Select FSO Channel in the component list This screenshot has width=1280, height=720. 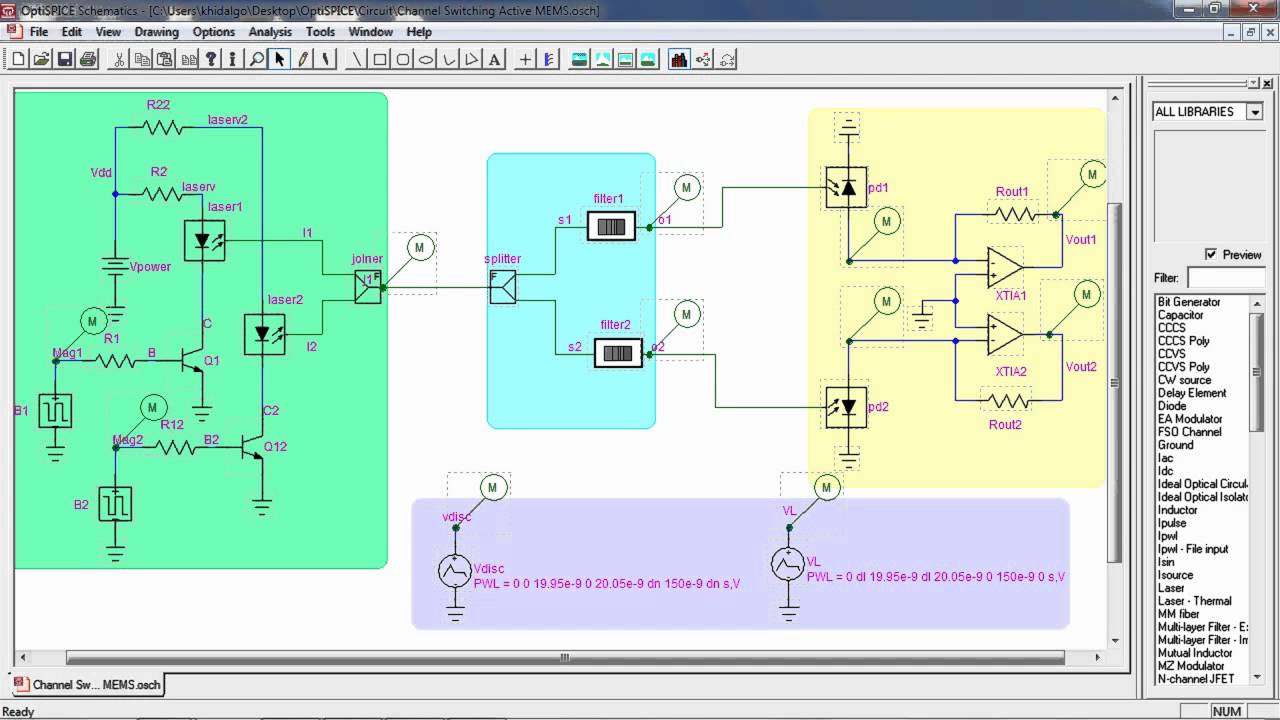click(1190, 432)
